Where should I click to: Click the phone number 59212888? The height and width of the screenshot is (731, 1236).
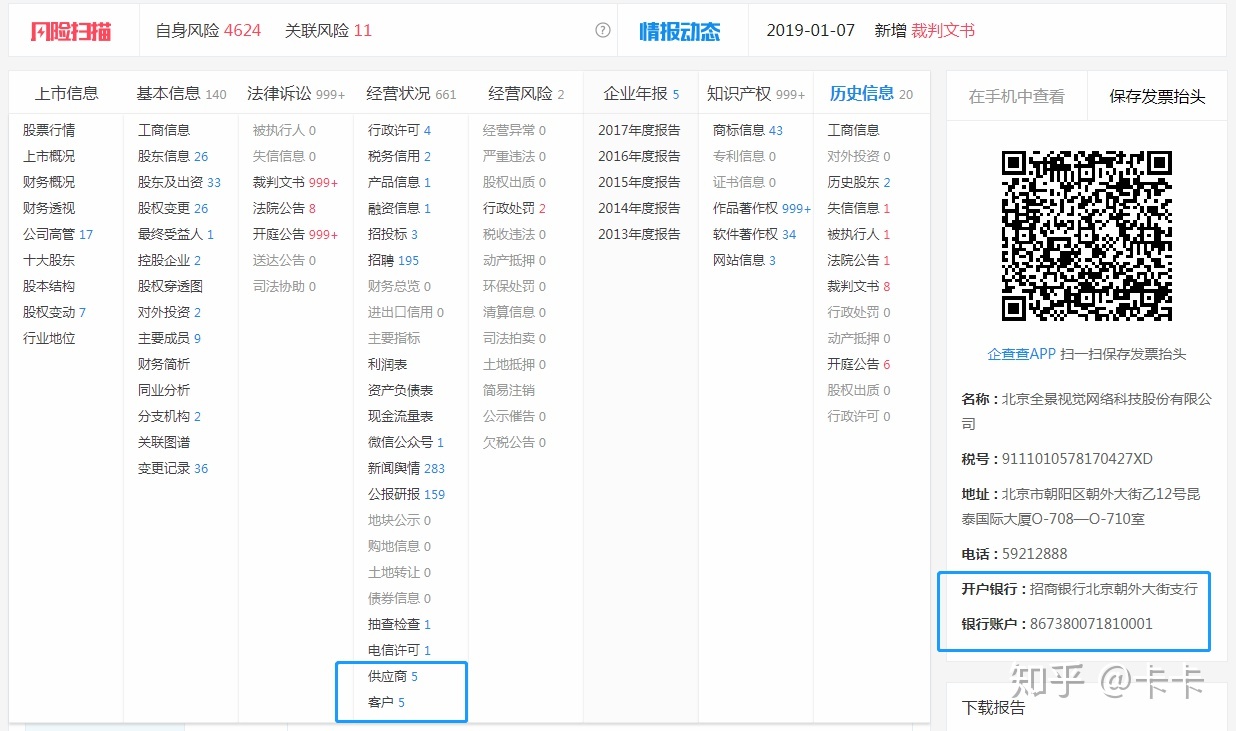tap(1035, 554)
